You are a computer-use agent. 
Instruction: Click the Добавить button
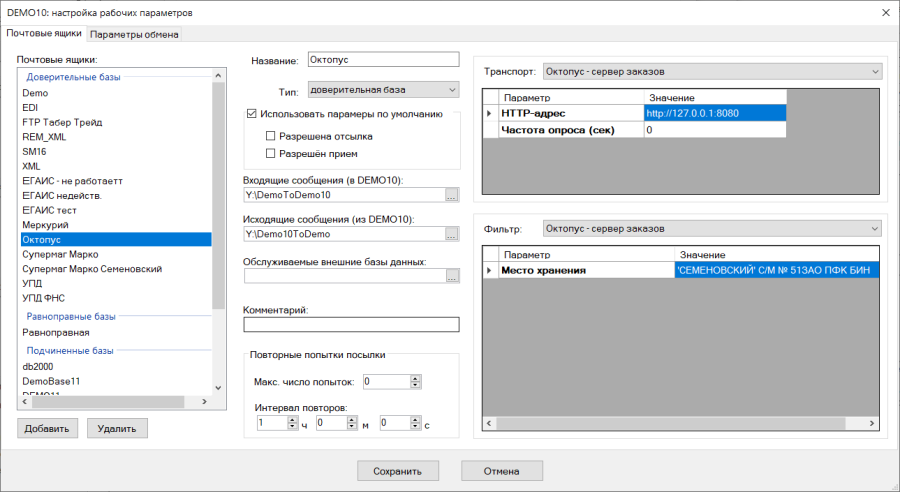coord(47,428)
